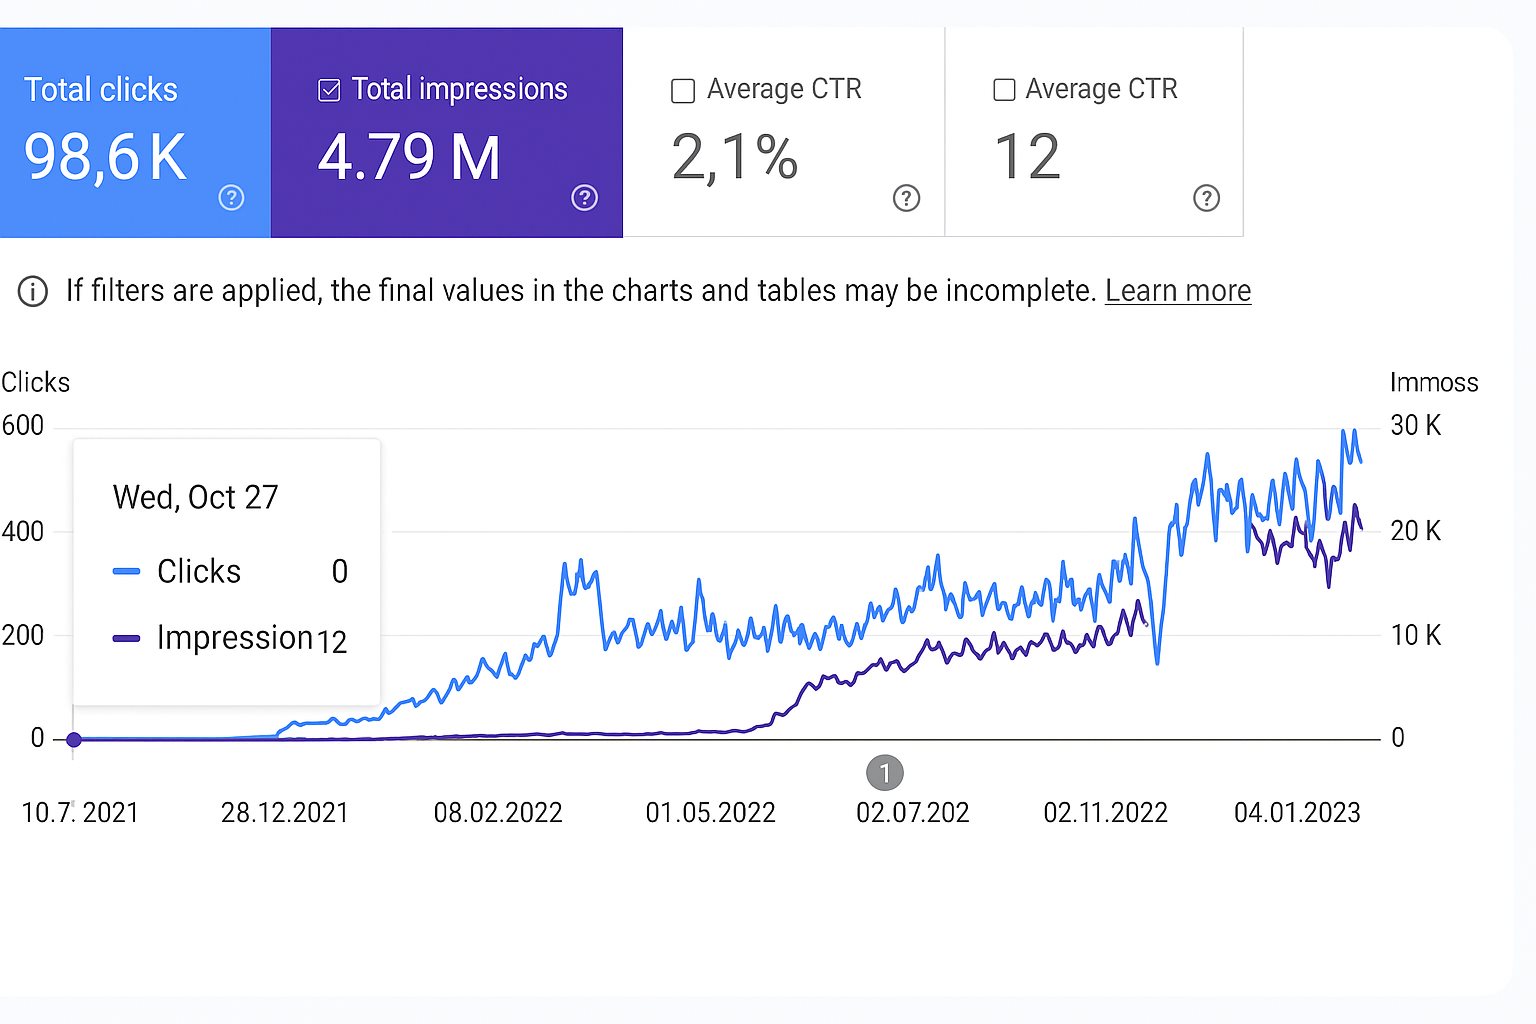Click the 4.79 M impressions value
This screenshot has width=1536, height=1024.
[x=409, y=158]
